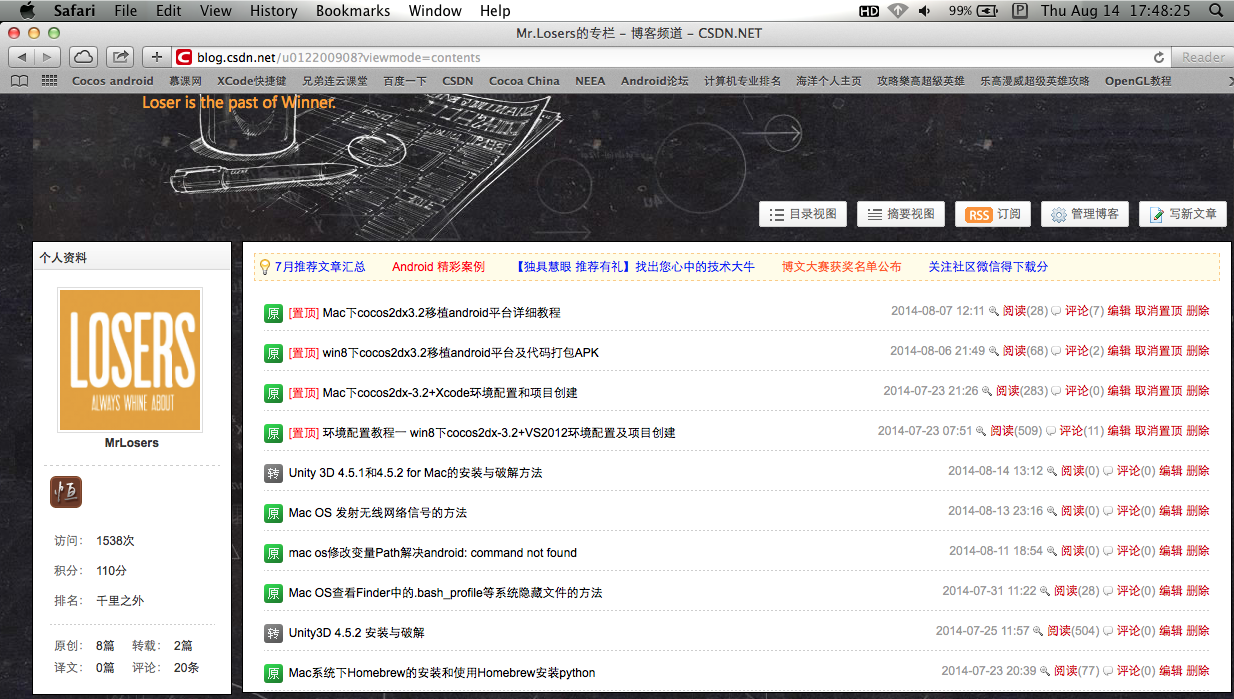This screenshot has width=1234, height=699.
Task: Click green 原 icon beside Mac OS 发射无线网络信号
Action: [x=273, y=513]
